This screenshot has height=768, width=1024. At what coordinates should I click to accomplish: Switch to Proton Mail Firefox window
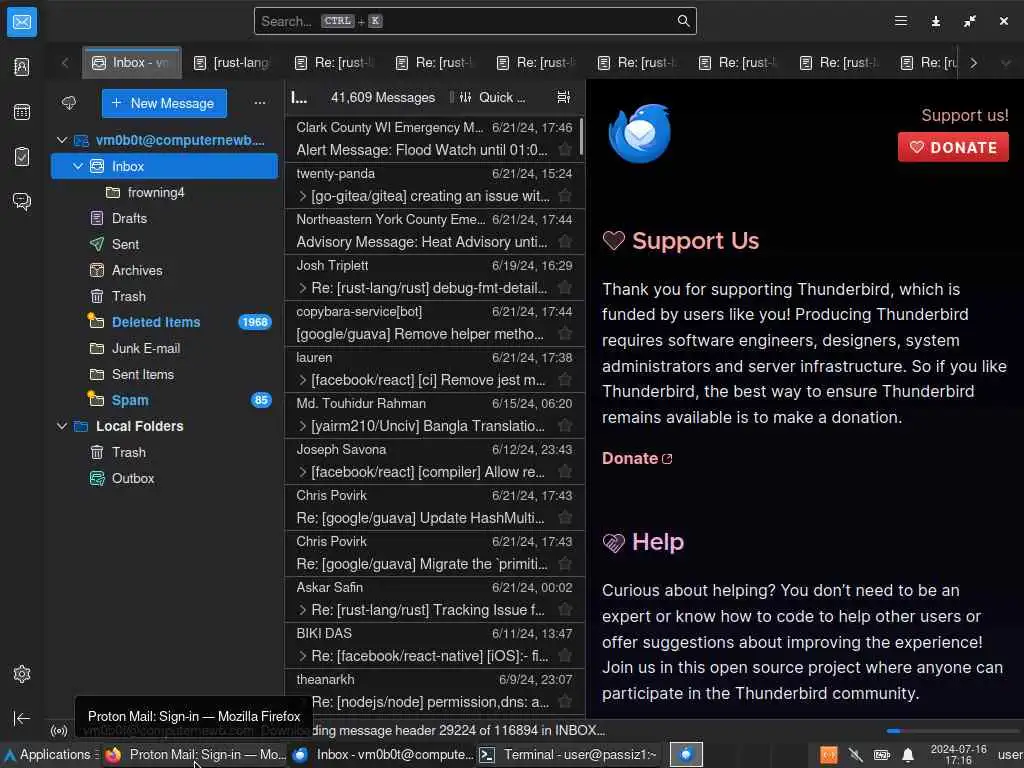[195, 755]
